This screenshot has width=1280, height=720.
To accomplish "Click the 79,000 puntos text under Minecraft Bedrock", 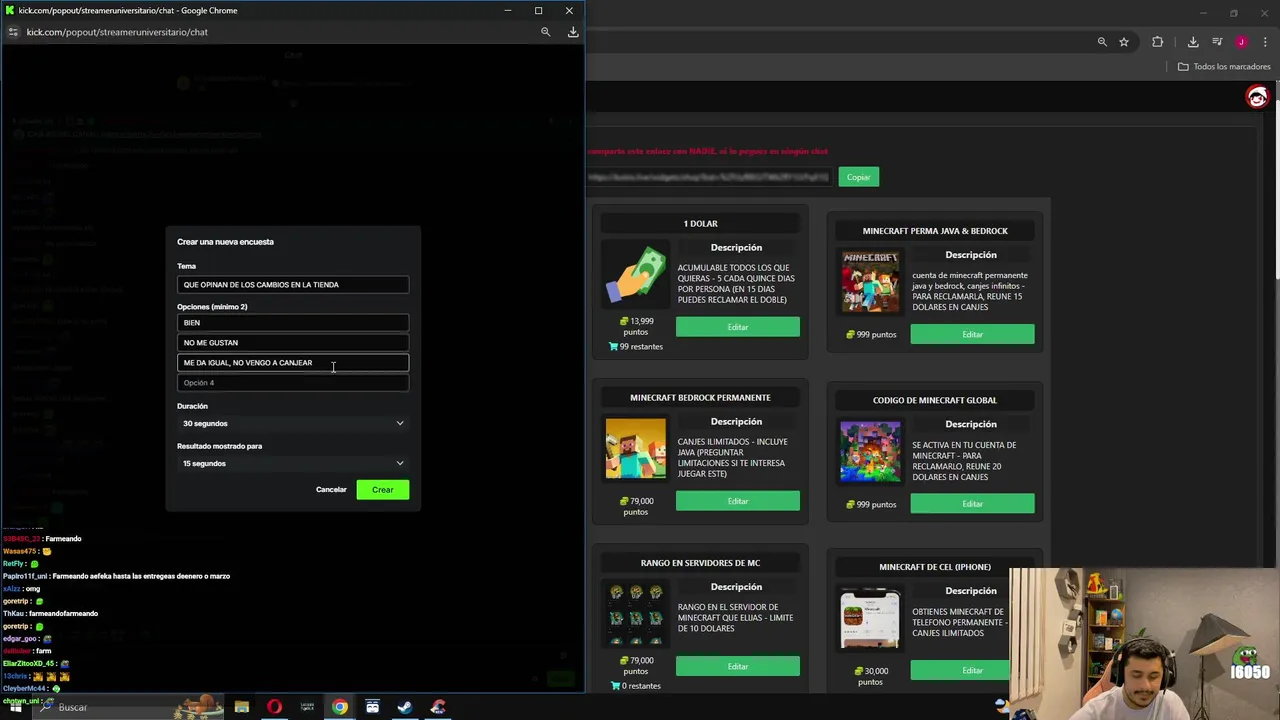I will click(x=636, y=506).
